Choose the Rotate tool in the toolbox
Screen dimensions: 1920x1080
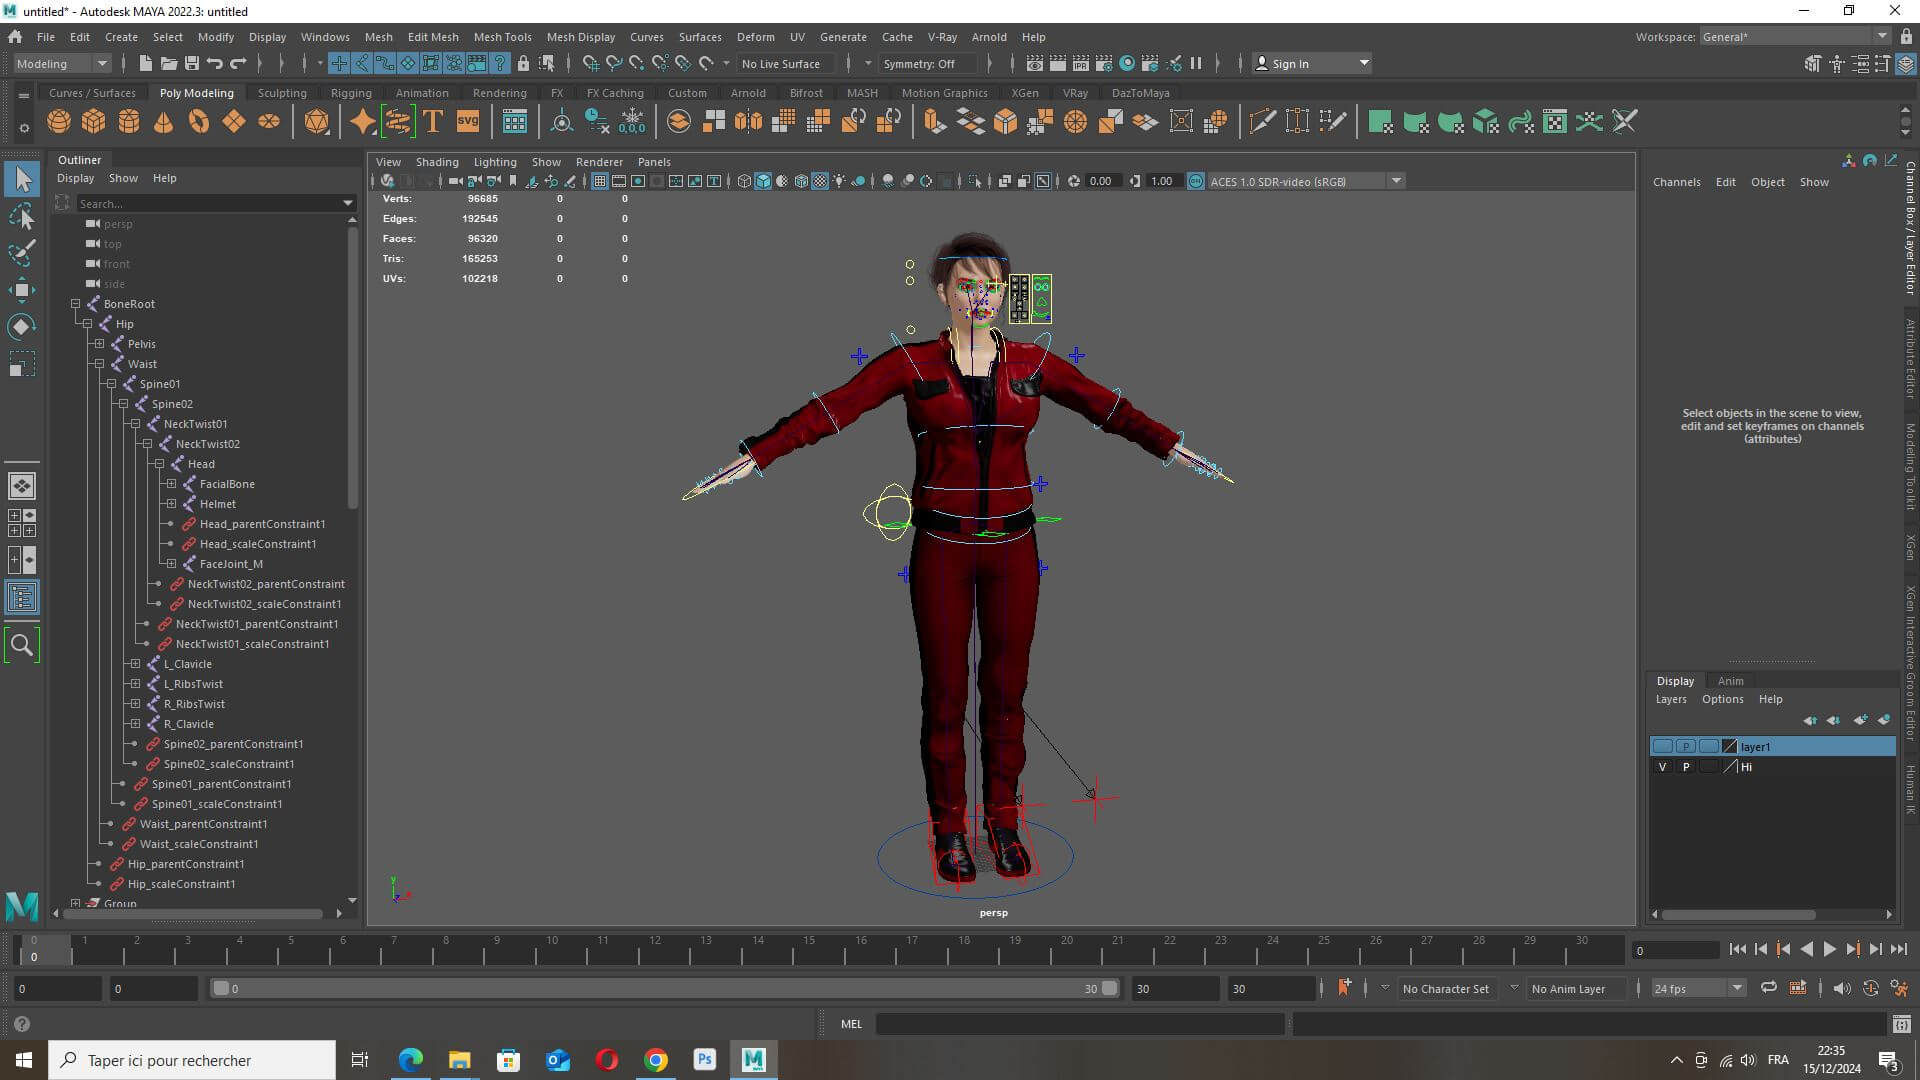(21, 327)
